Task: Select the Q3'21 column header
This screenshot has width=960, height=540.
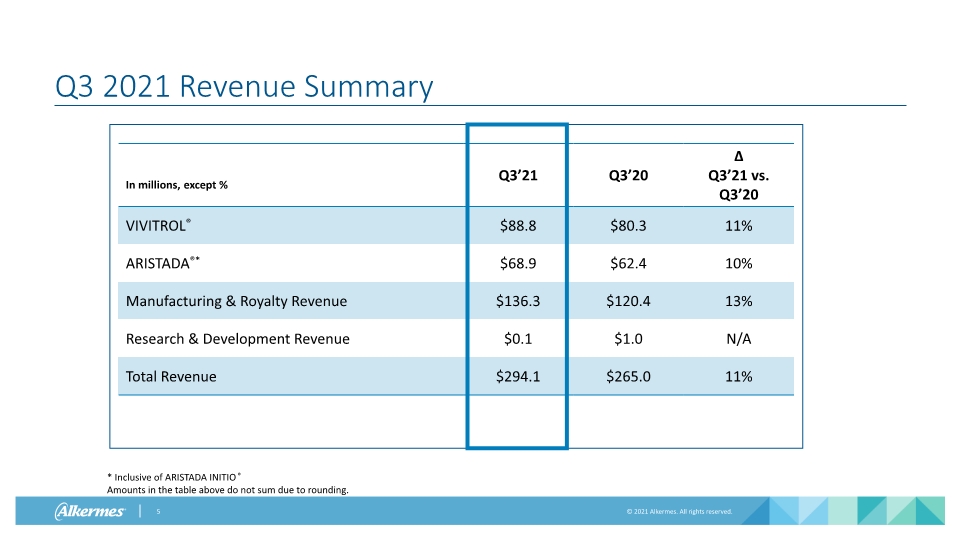Action: click(518, 176)
